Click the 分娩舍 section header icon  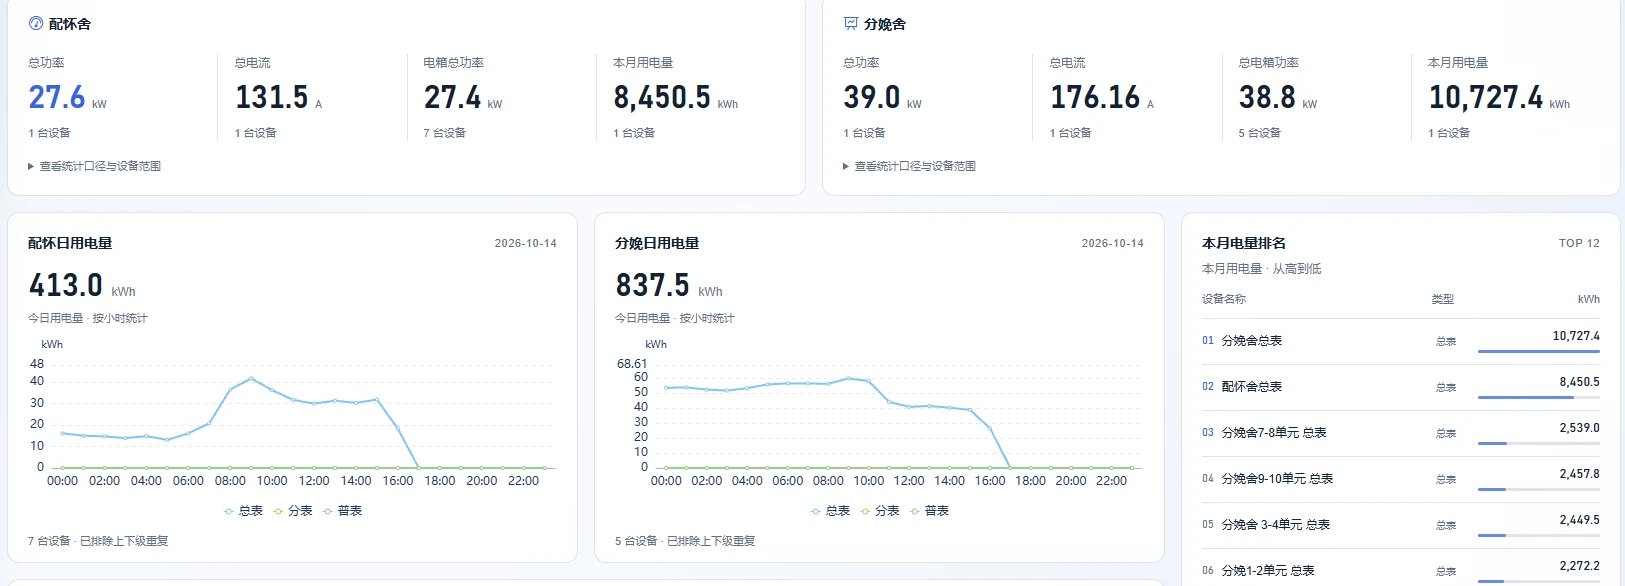pos(851,23)
